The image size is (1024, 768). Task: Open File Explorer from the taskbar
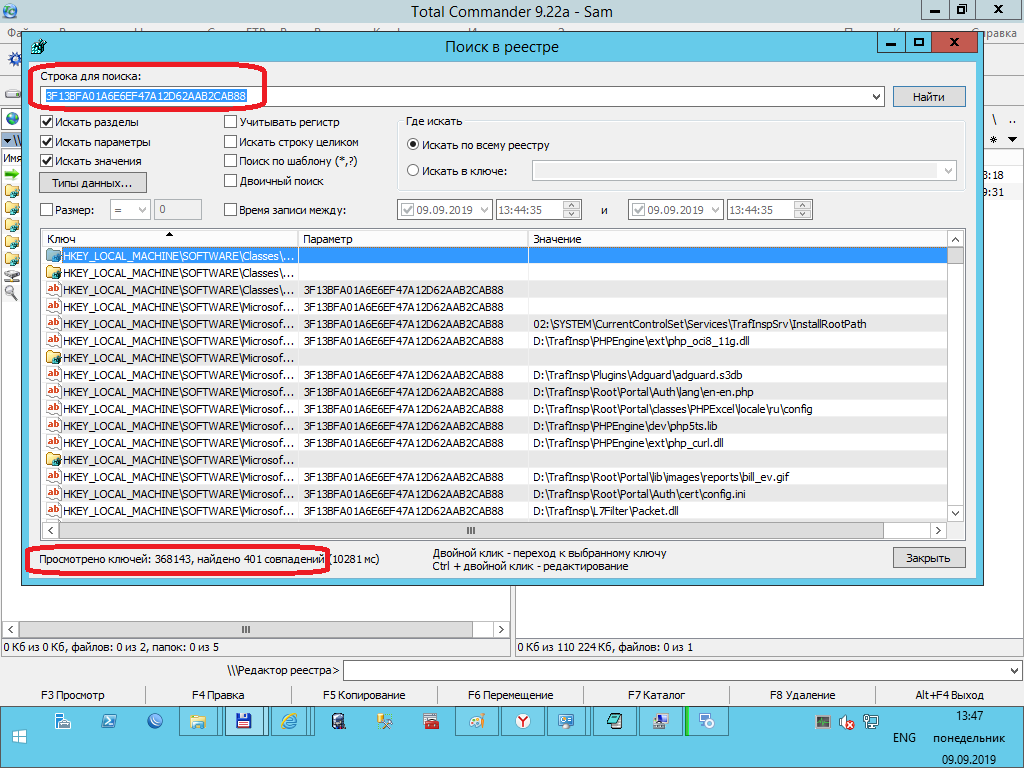pos(198,721)
